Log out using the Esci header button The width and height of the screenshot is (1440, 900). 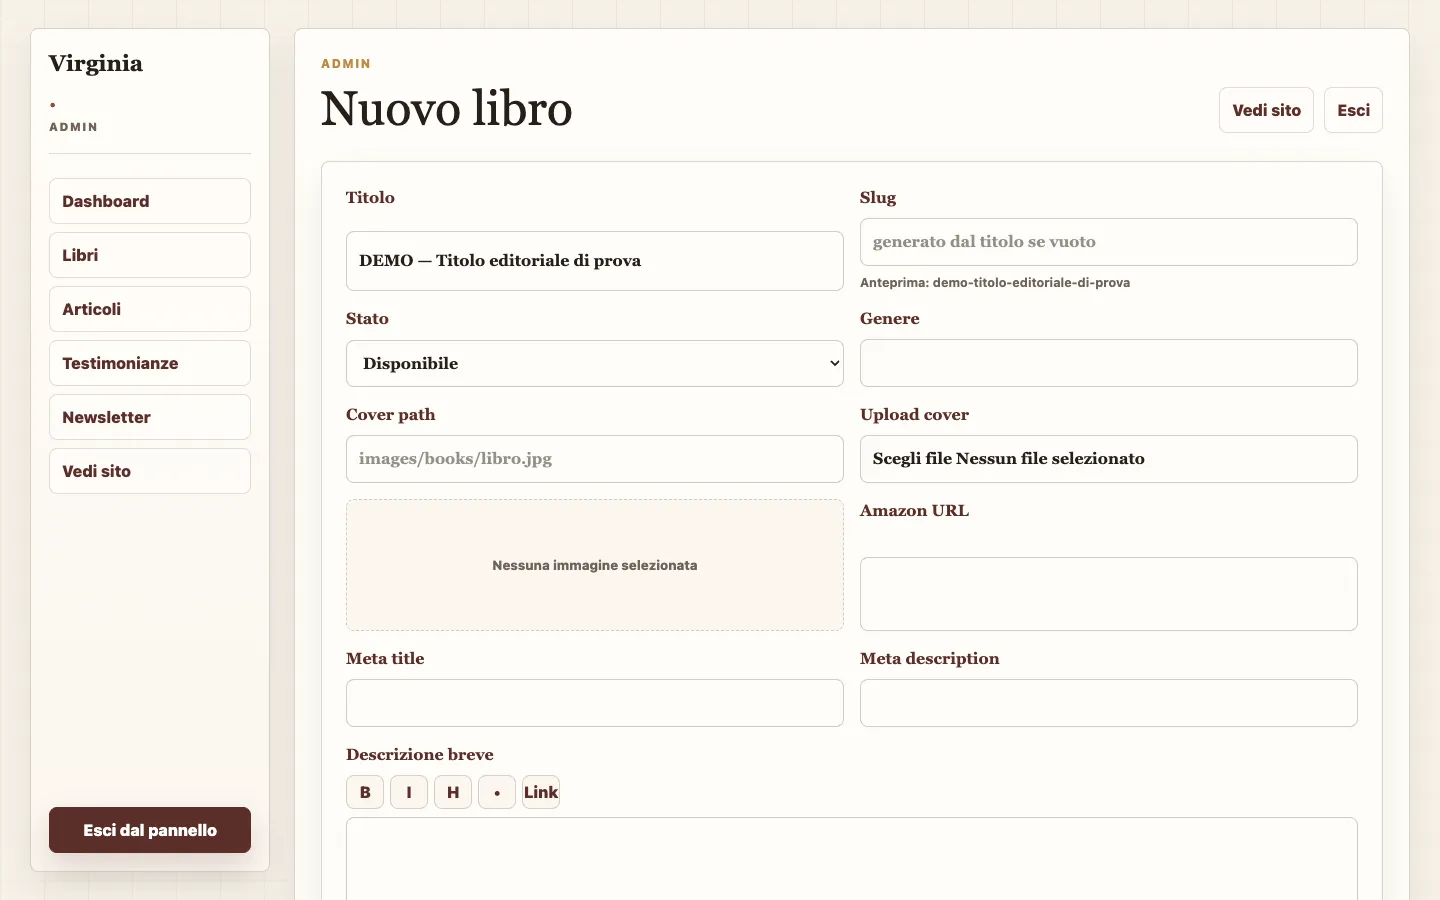[x=1353, y=110]
